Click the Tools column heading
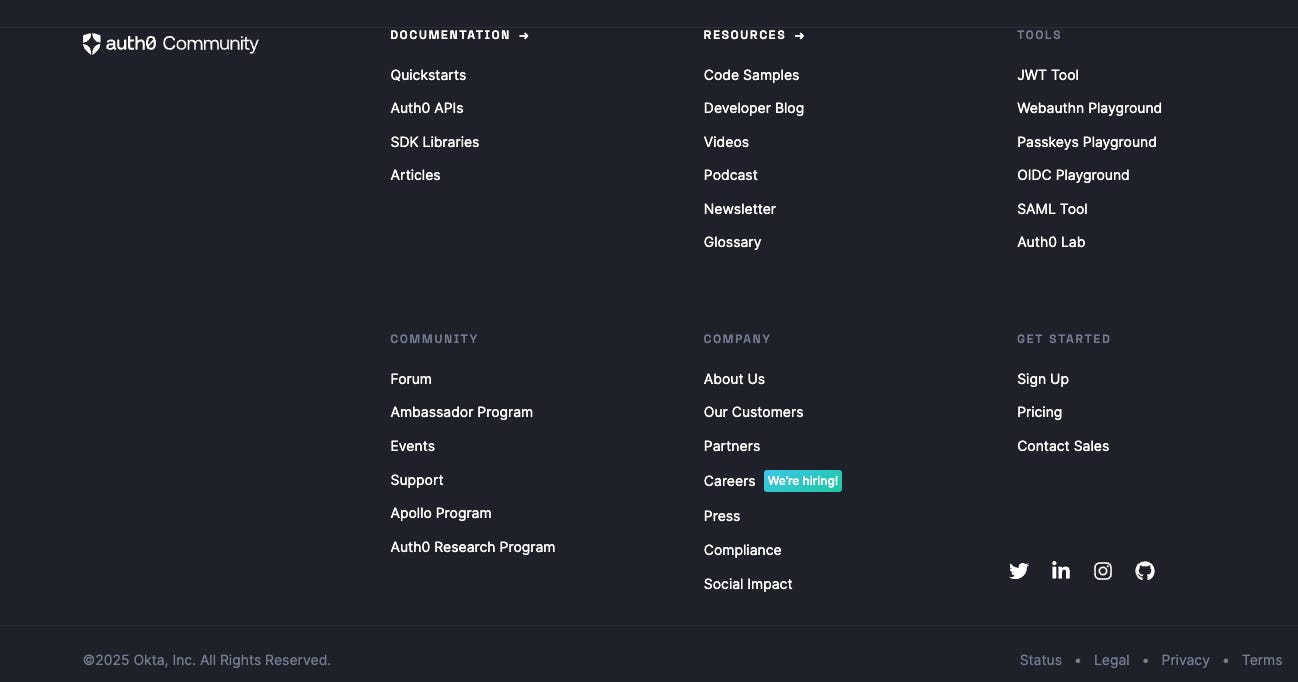 [1039, 35]
